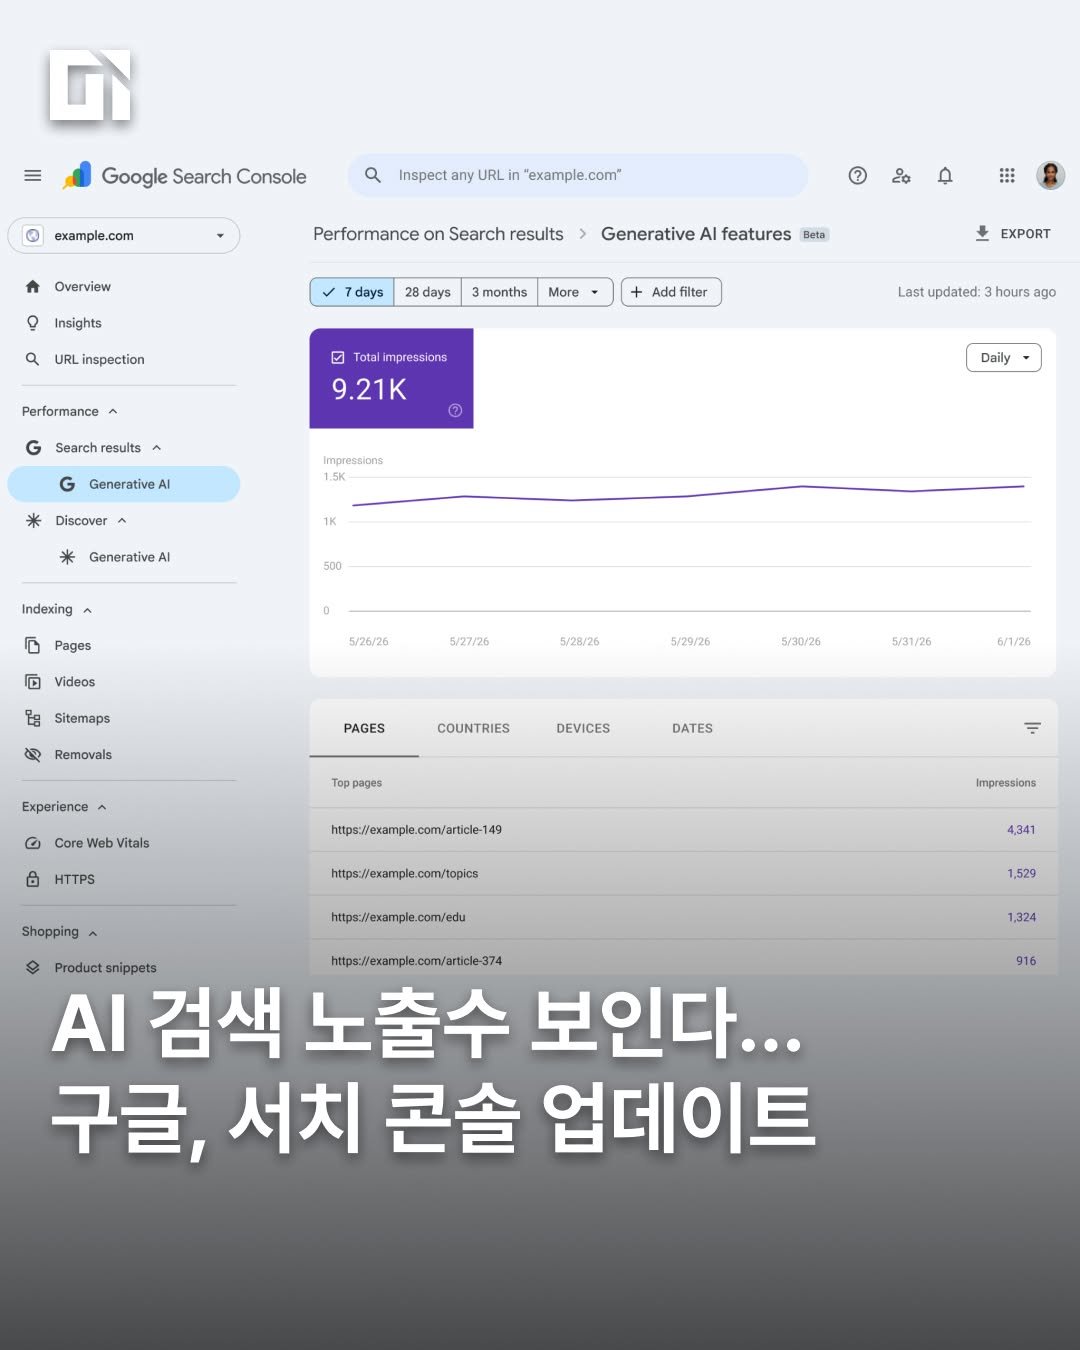
Task: Open the example.com/topics page row
Action: pos(684,873)
